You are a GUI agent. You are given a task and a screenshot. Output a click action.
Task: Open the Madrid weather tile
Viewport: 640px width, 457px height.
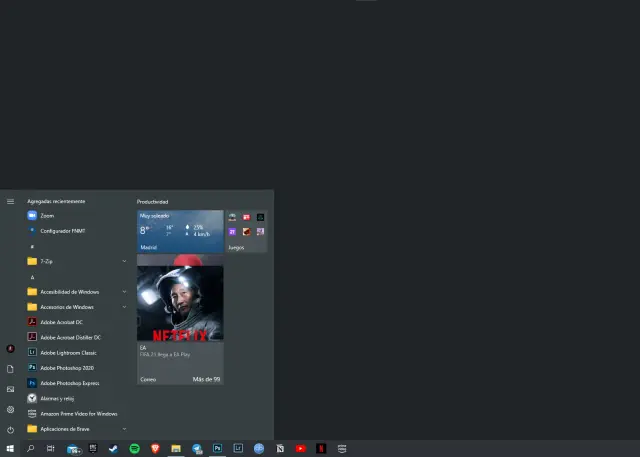tap(180, 231)
